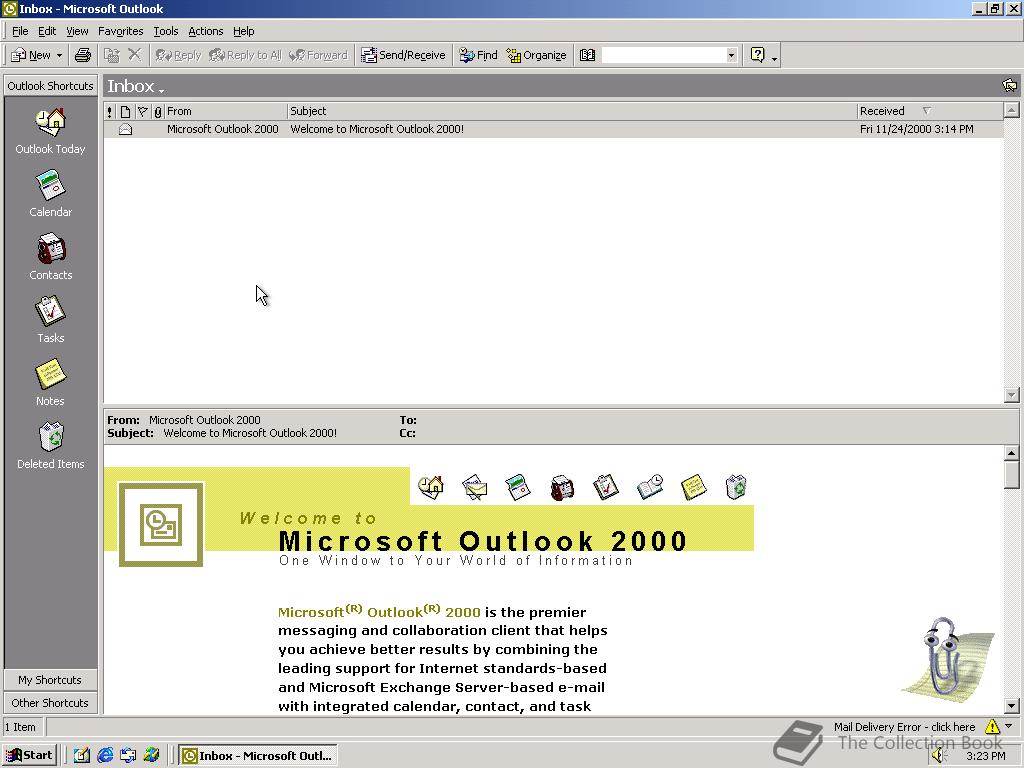
Task: Open the Edit menu
Action: [46, 31]
